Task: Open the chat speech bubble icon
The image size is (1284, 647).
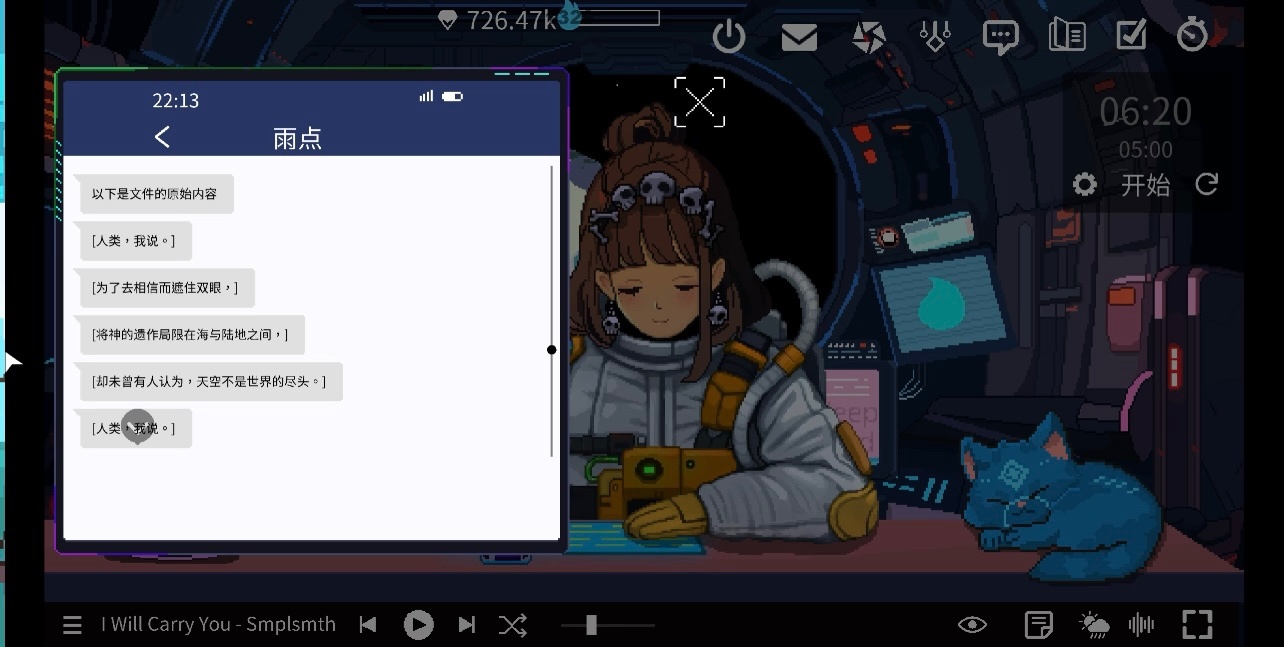Action: click(1000, 38)
